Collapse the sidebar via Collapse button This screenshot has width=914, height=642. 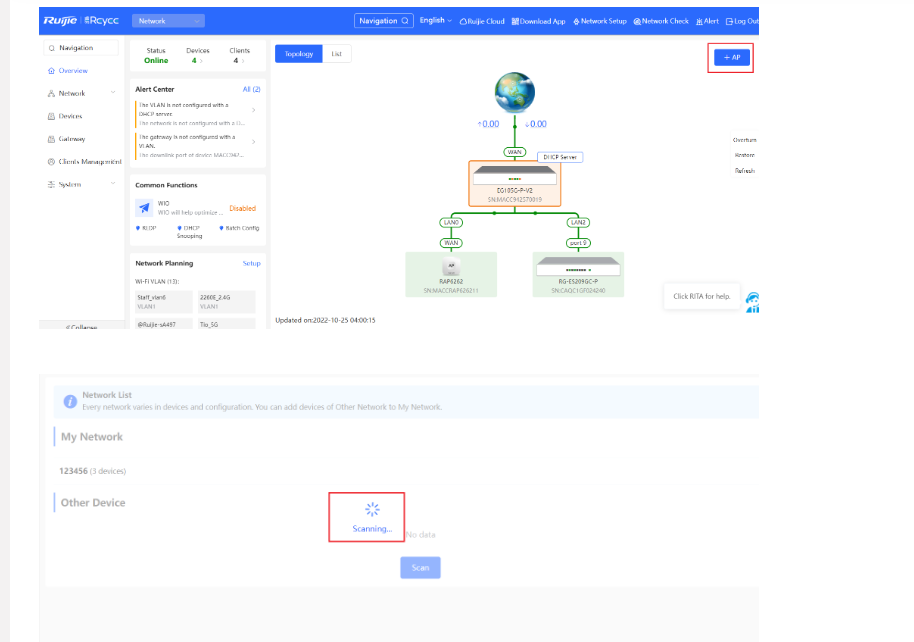[x=82, y=327]
